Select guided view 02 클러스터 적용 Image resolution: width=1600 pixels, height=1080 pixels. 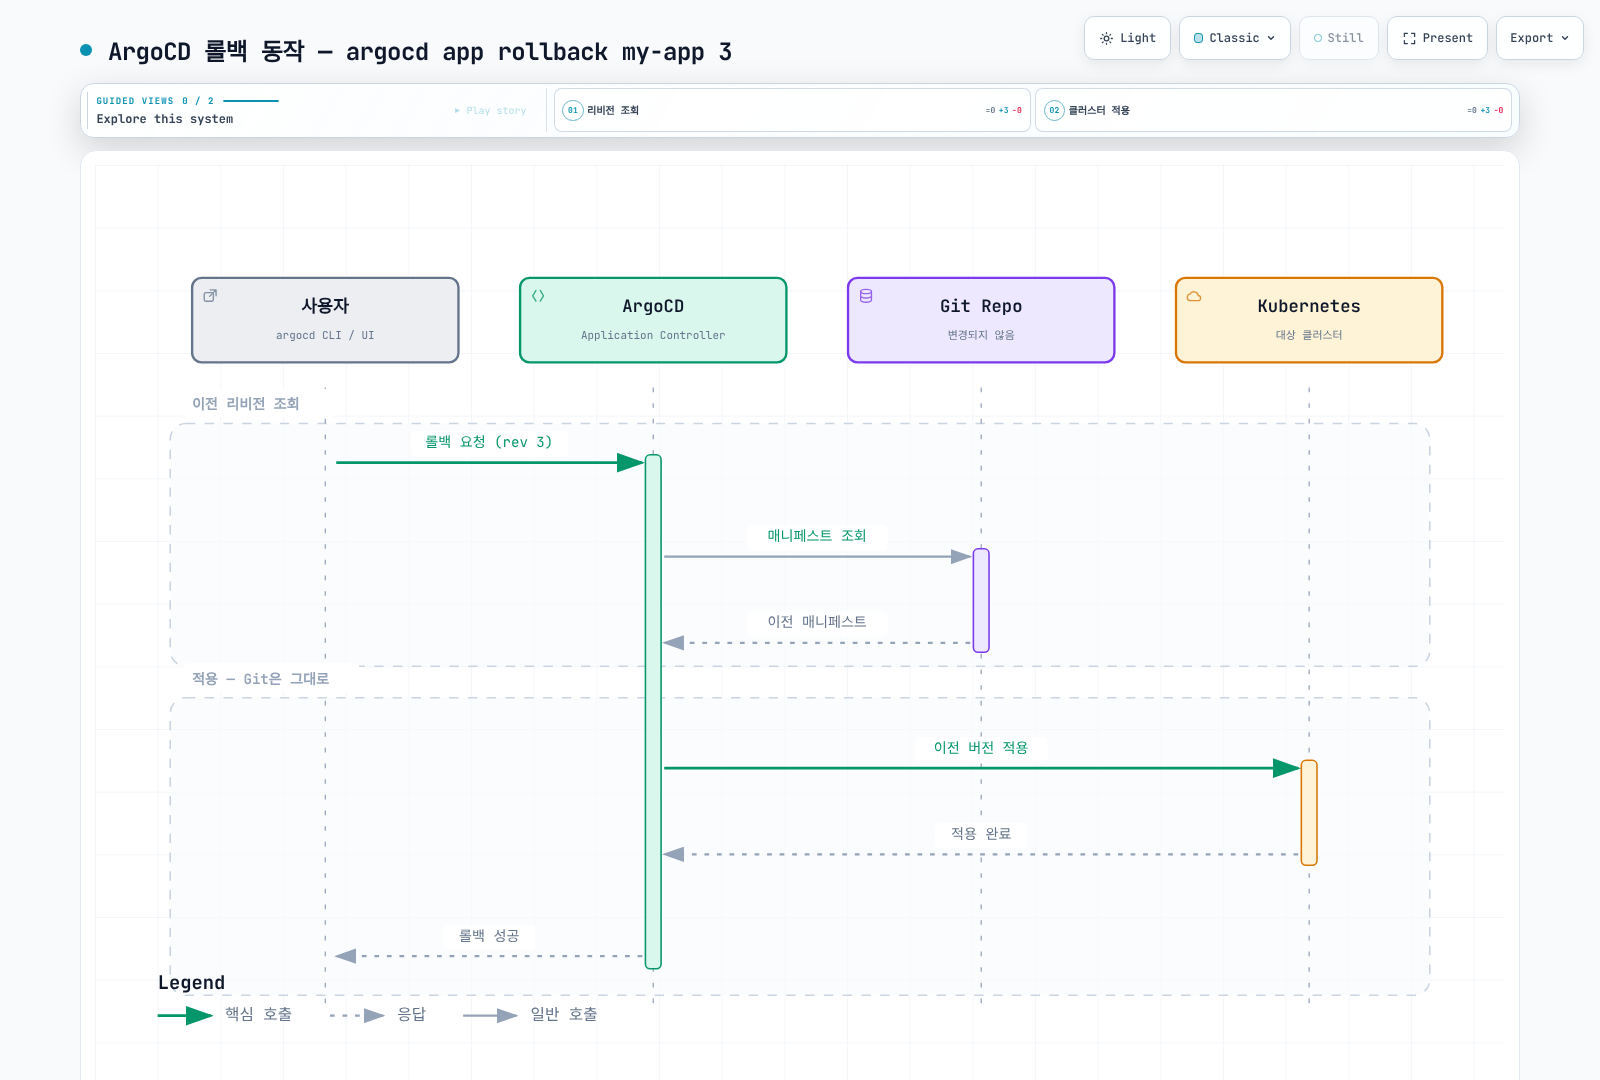1273,110
